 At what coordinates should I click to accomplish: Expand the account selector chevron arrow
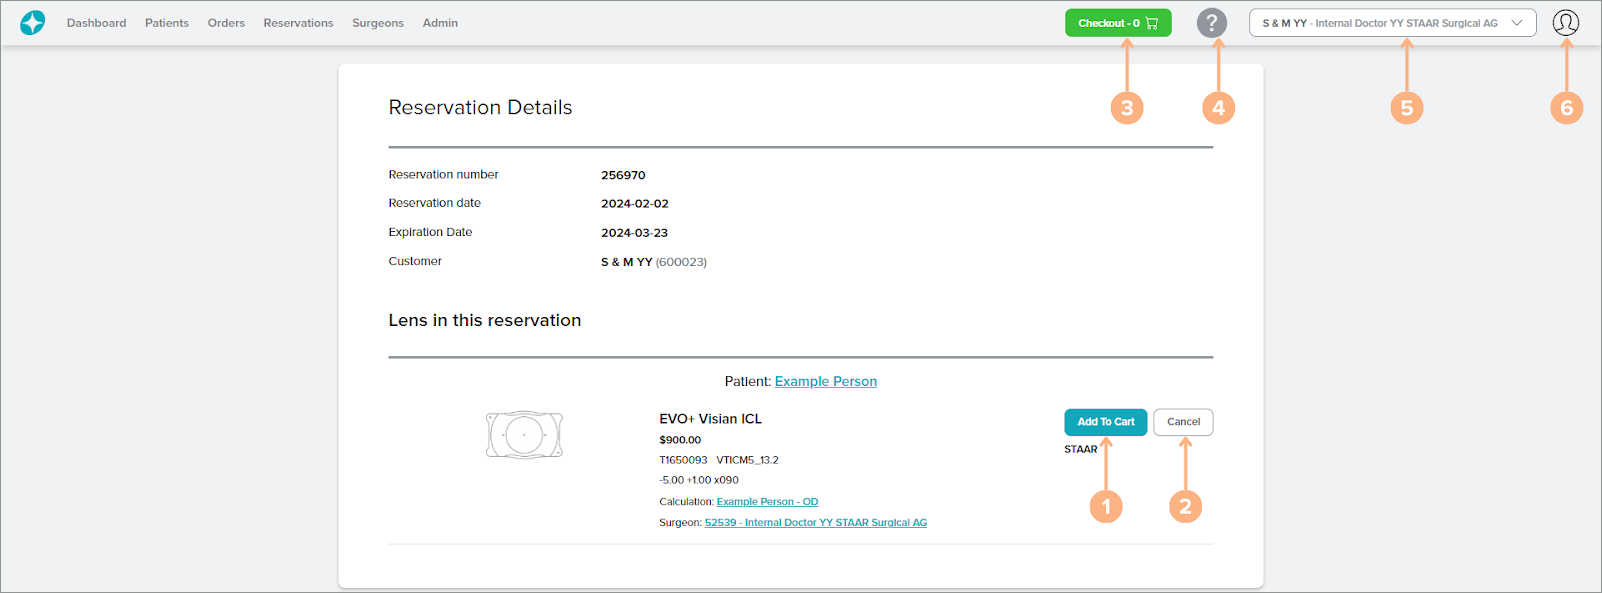[1517, 23]
